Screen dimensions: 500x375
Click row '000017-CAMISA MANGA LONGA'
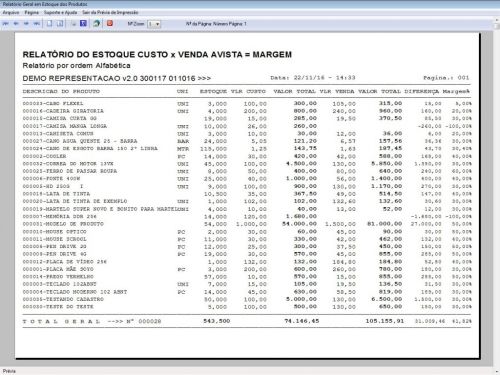click(x=247, y=126)
